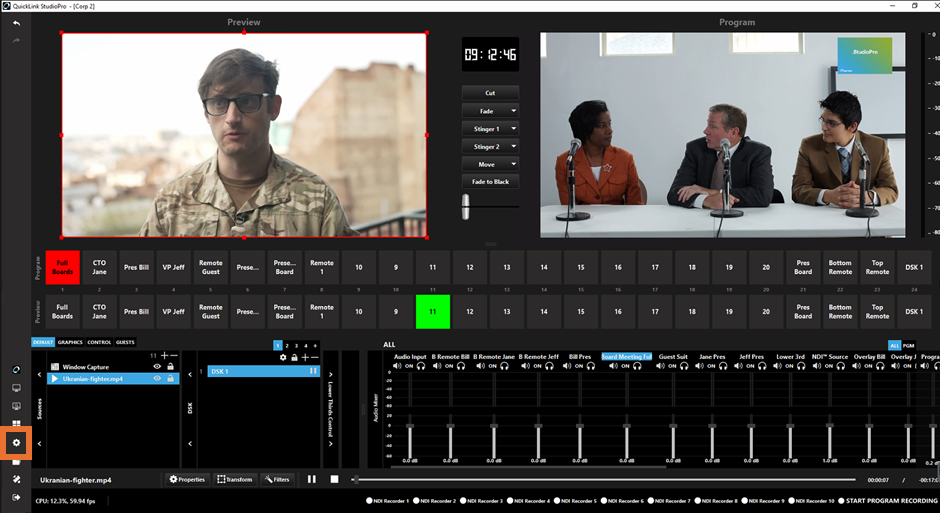Open the Move transition dropdown
This screenshot has width=940, height=513.
[x=513, y=164]
